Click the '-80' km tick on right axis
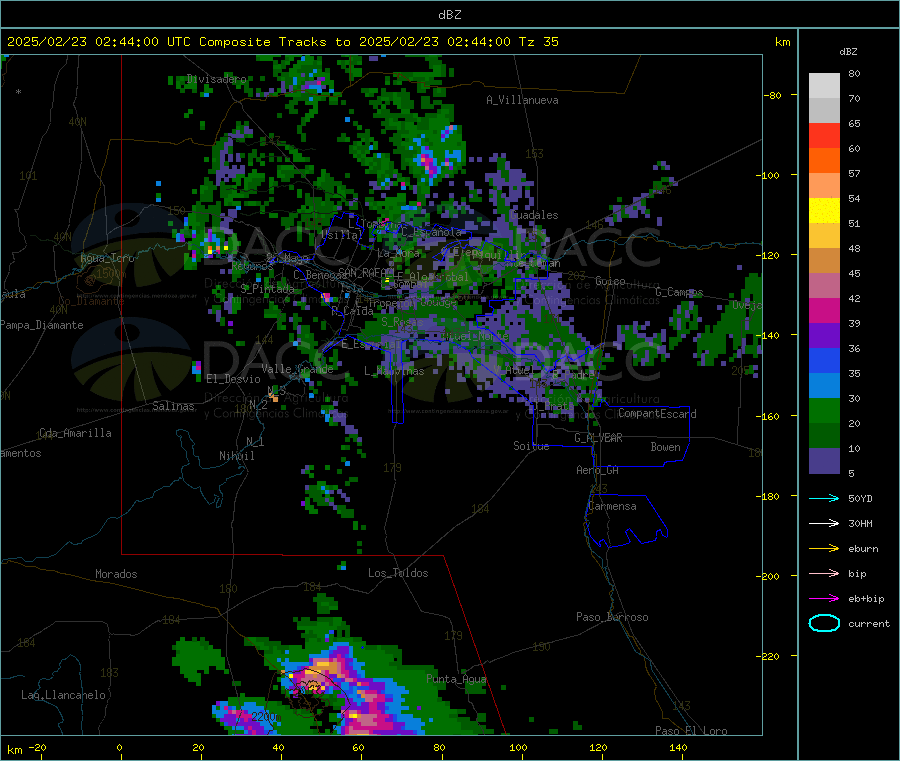The height and width of the screenshot is (761, 900). (x=772, y=95)
